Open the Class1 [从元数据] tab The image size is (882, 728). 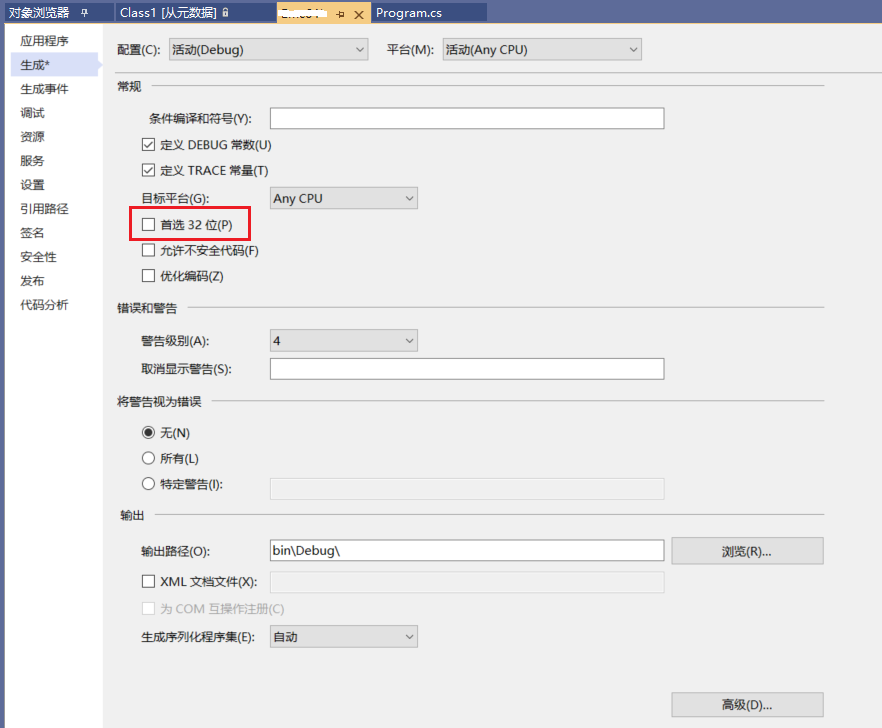click(x=168, y=12)
